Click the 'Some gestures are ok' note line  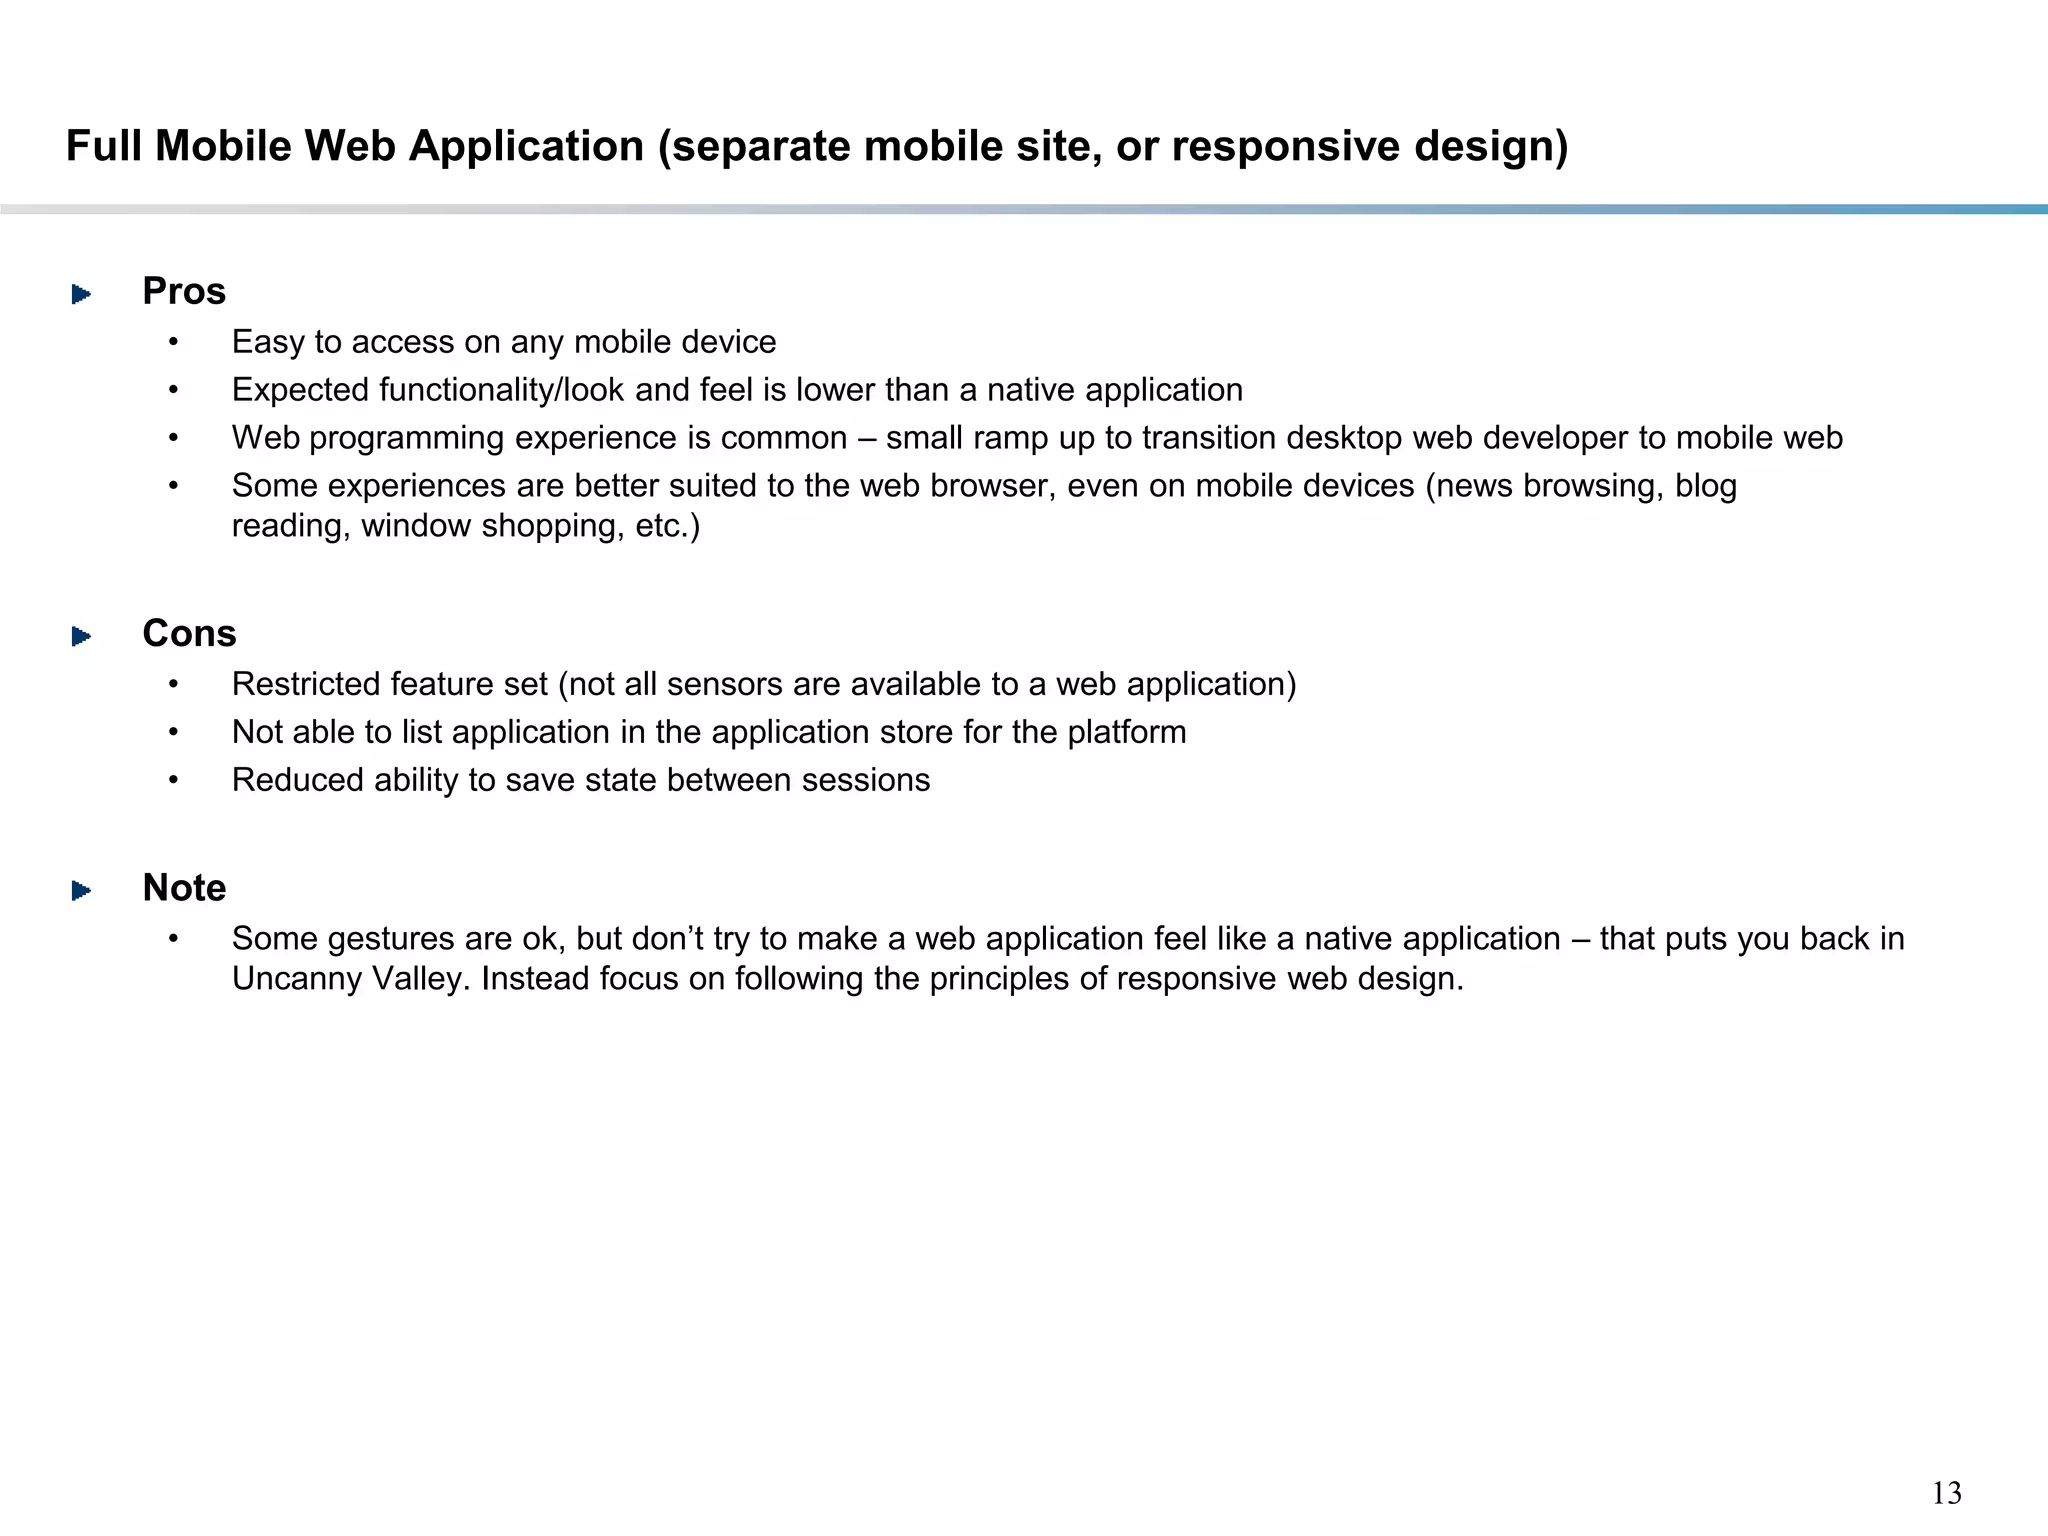[1068, 939]
